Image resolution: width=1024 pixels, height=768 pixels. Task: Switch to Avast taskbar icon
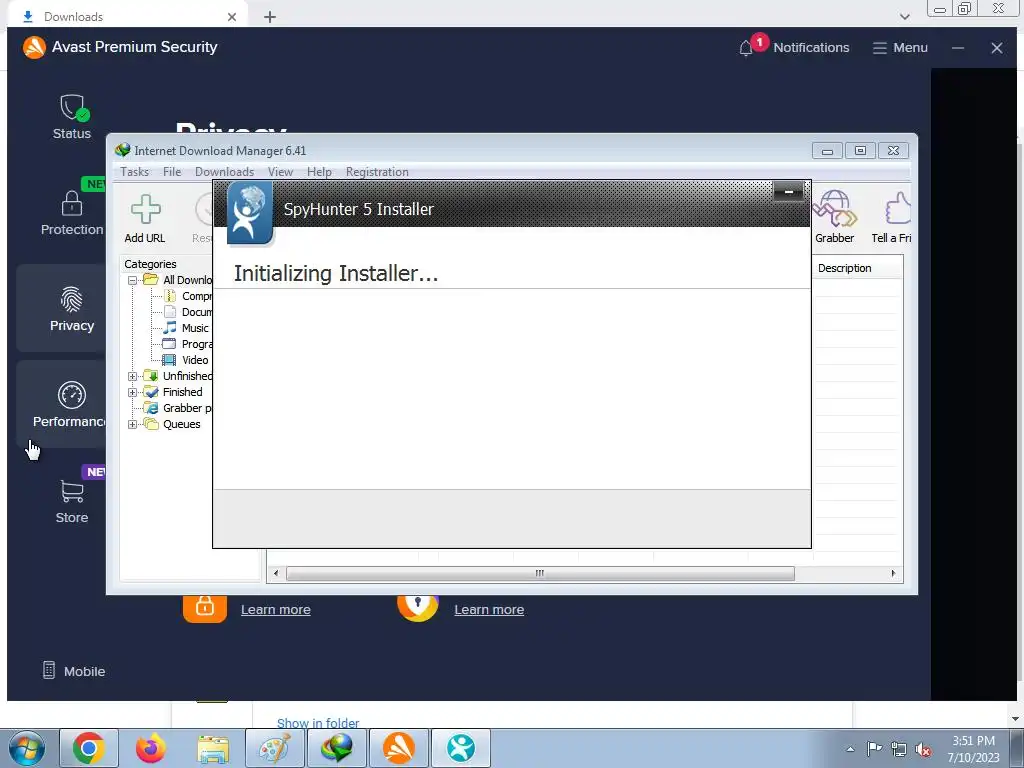coord(398,748)
